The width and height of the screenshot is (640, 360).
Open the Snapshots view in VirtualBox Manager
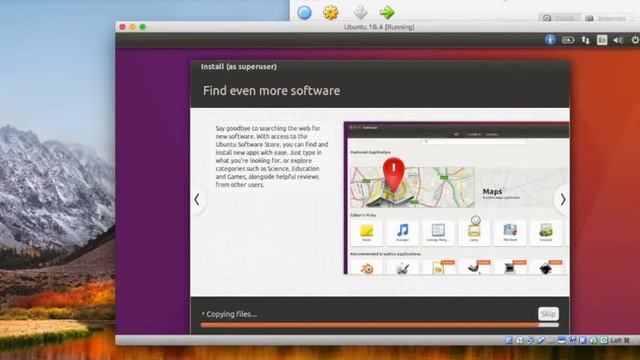coord(606,18)
